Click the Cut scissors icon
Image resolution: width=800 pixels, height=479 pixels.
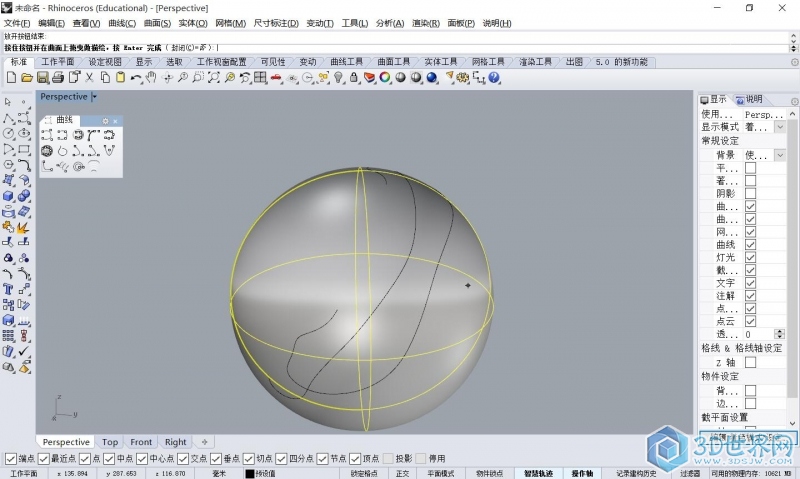pyautogui.click(x=89, y=78)
